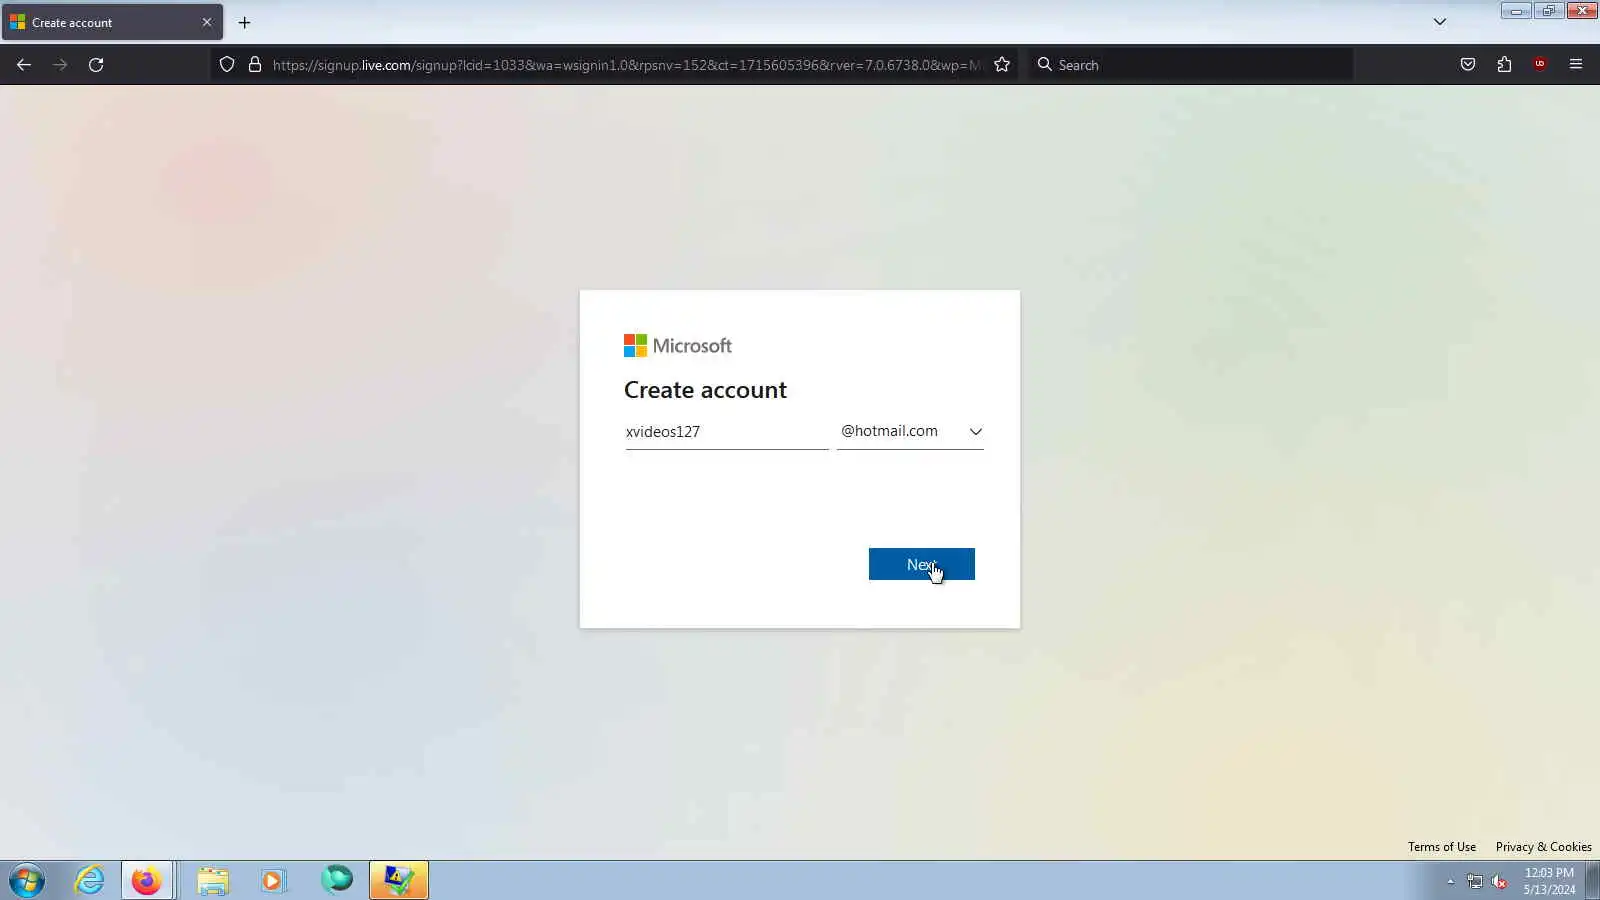Open Windows Media Player from the taskbar
This screenshot has height=900, width=1600.
[x=273, y=881]
